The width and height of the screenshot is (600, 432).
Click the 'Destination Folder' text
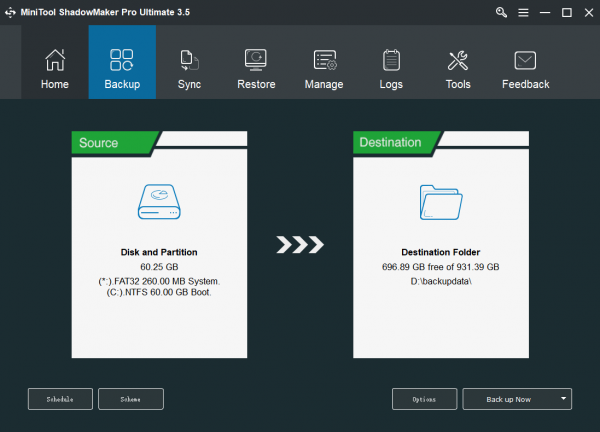[440, 252]
